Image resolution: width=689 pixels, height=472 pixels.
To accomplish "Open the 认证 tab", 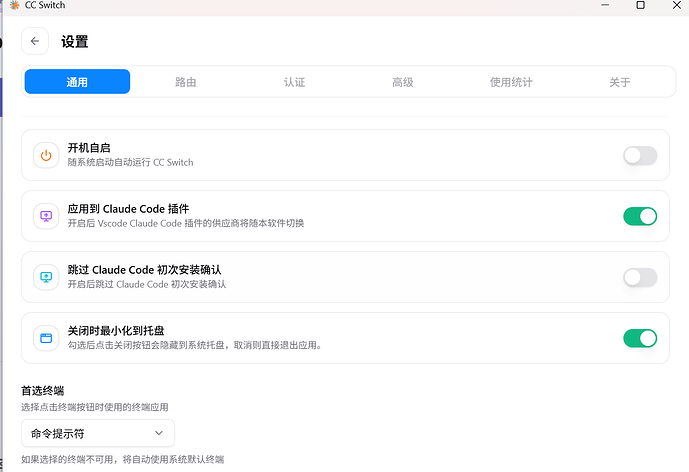I will (x=294, y=82).
